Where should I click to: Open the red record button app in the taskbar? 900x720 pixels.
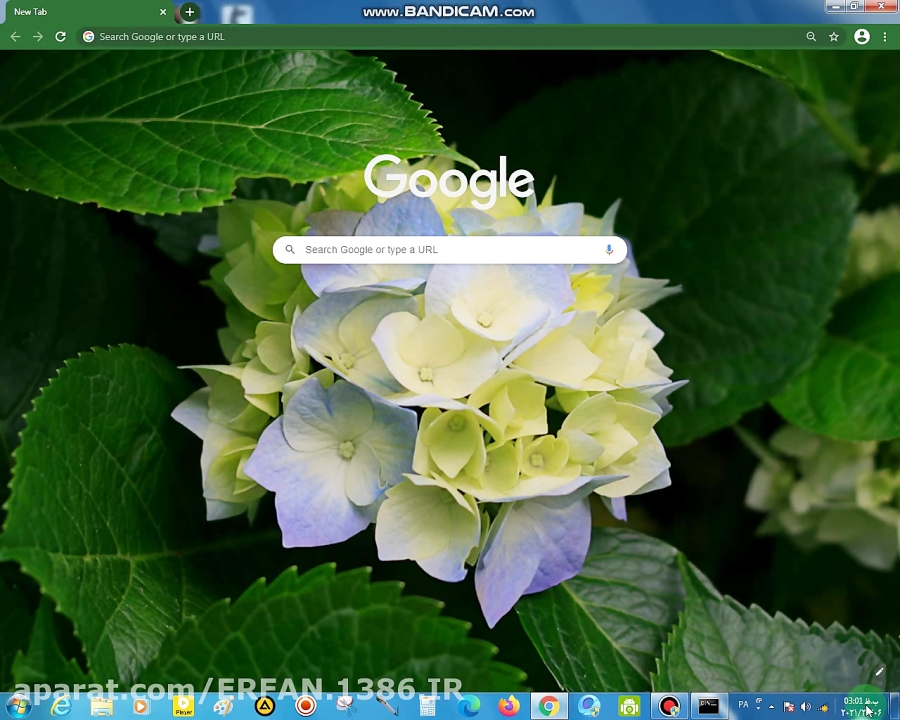click(x=306, y=706)
